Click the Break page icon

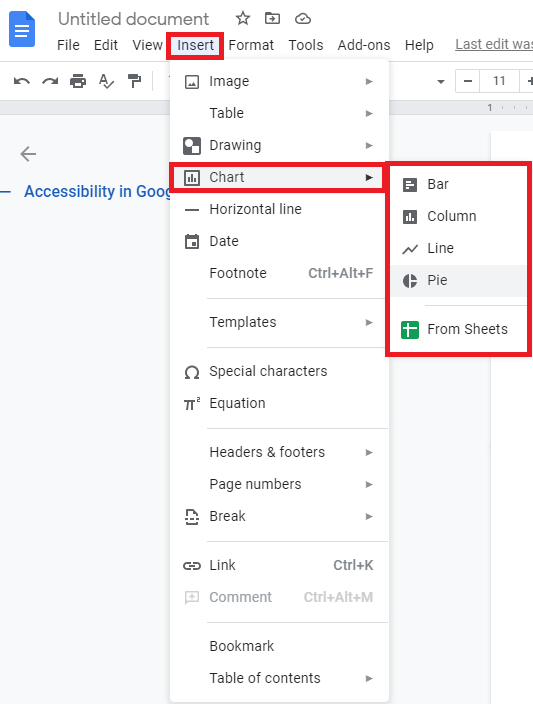(192, 517)
